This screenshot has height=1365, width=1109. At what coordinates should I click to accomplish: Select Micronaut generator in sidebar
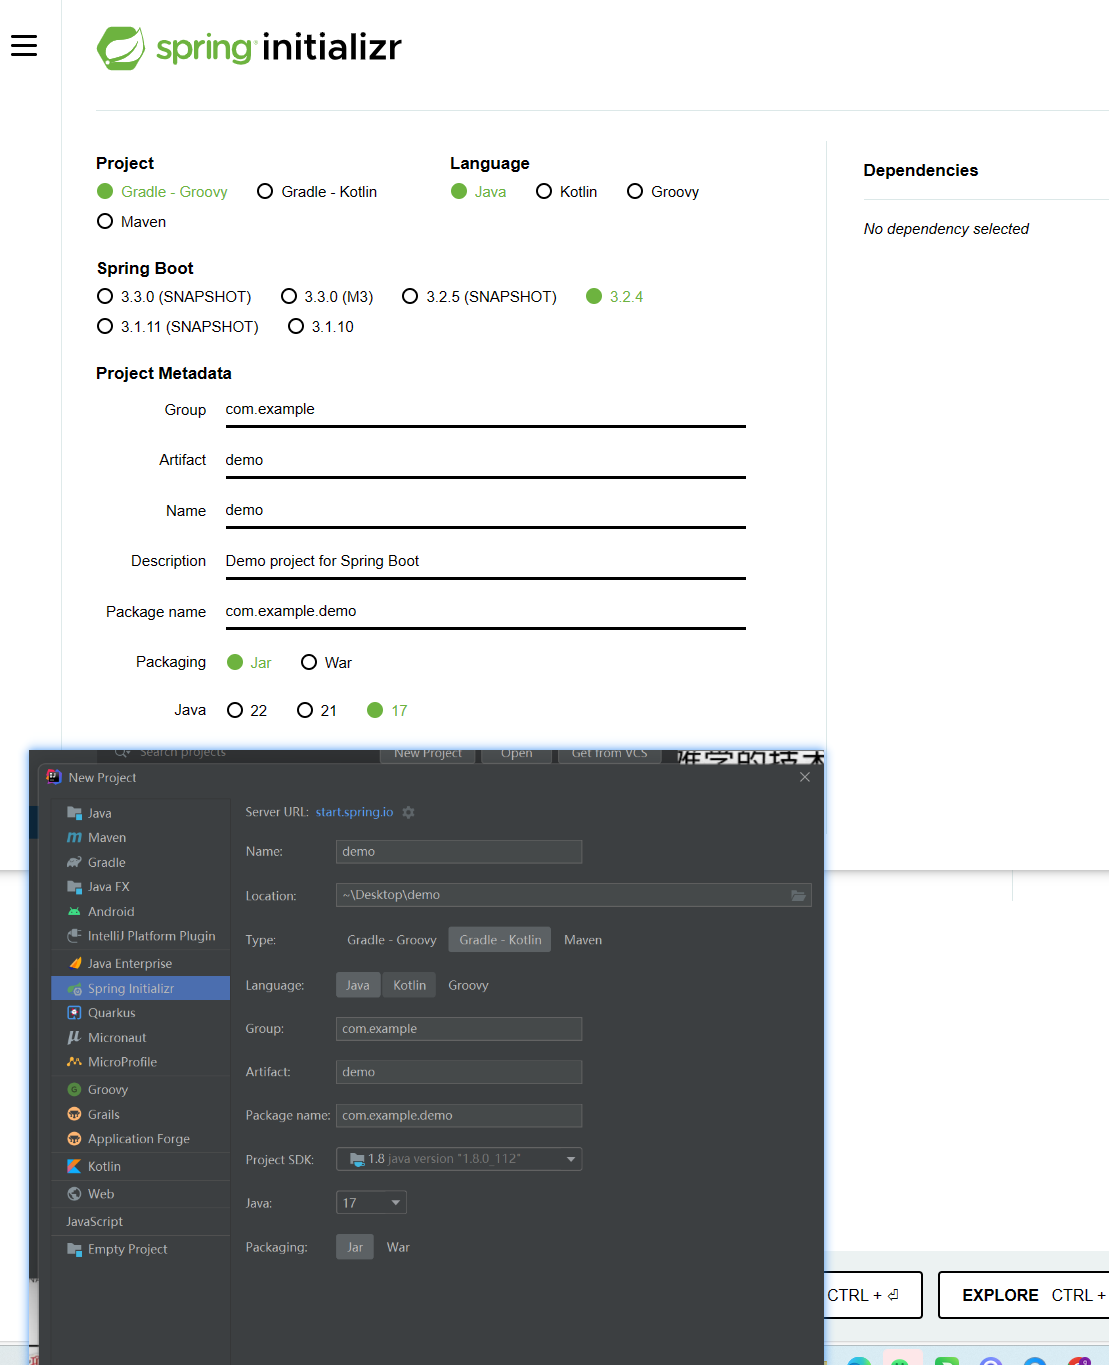(x=116, y=1038)
